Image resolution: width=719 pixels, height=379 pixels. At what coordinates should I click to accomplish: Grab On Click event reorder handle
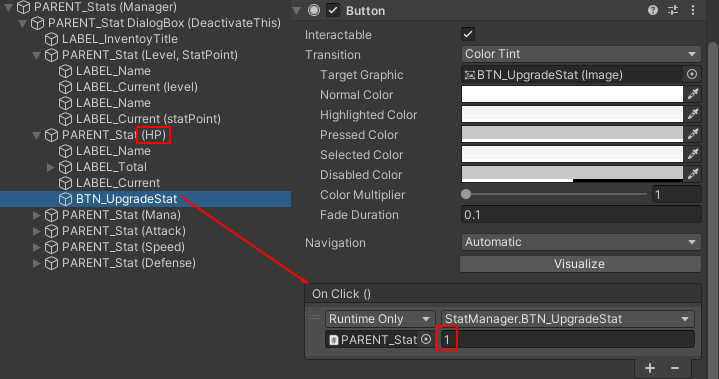coord(315,318)
